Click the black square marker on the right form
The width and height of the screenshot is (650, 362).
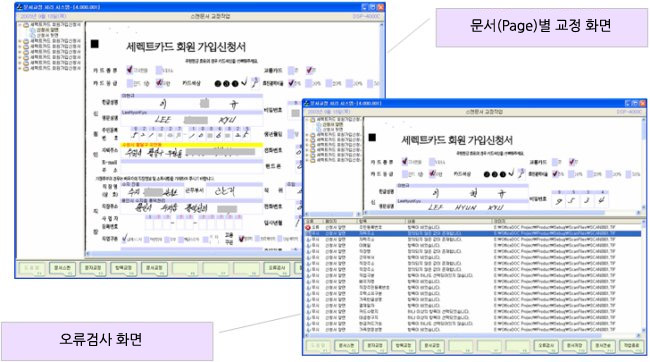(372, 137)
